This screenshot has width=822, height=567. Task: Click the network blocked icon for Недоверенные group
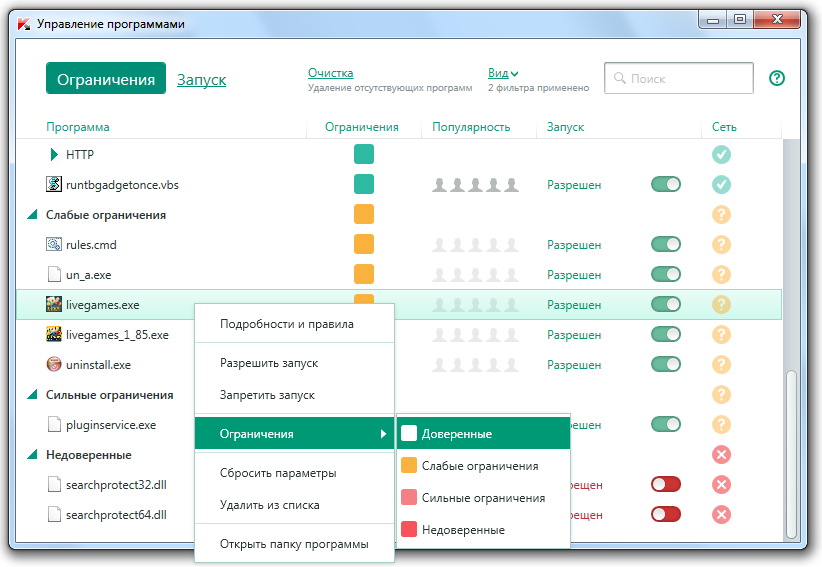[721, 454]
